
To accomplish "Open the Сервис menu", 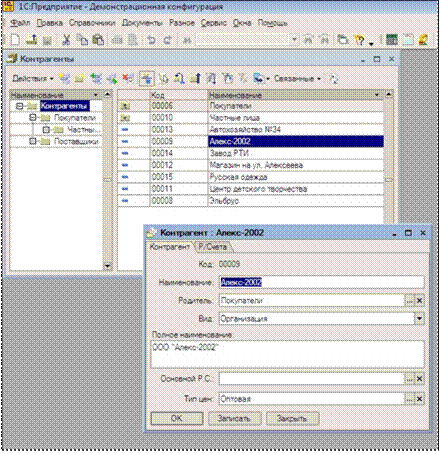I will tap(214, 23).
